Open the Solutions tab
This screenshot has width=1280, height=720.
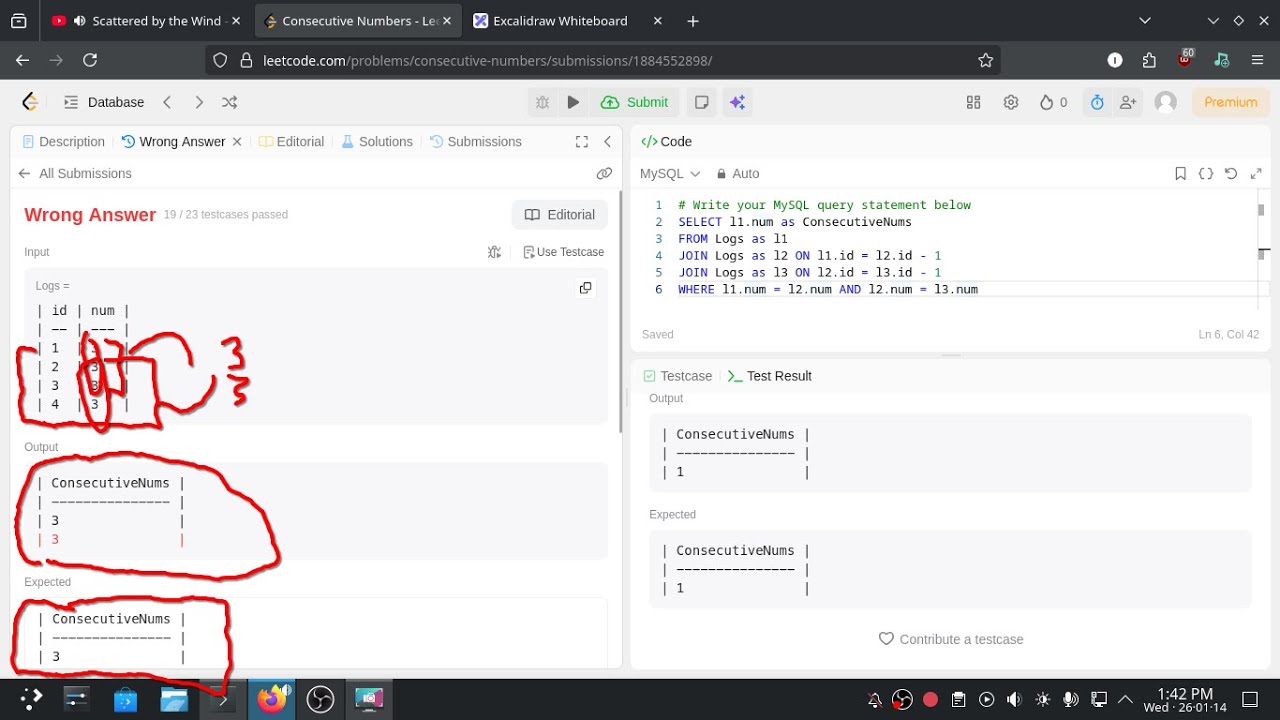(377, 142)
